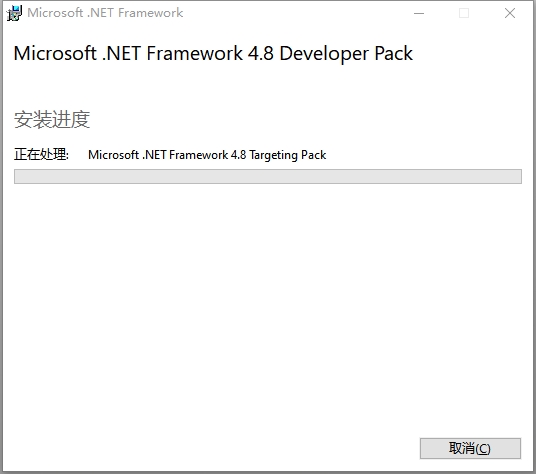
Task: Click the "Microsoft .NET Framework" title bar text
Action: coord(105,13)
